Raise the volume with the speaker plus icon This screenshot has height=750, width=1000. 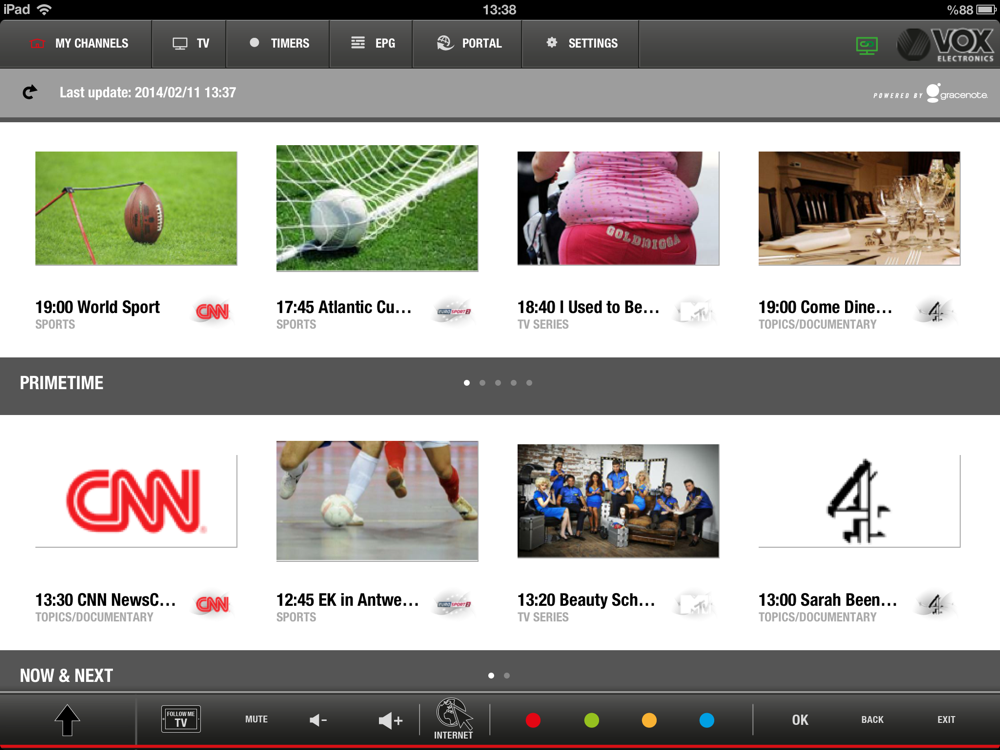390,721
